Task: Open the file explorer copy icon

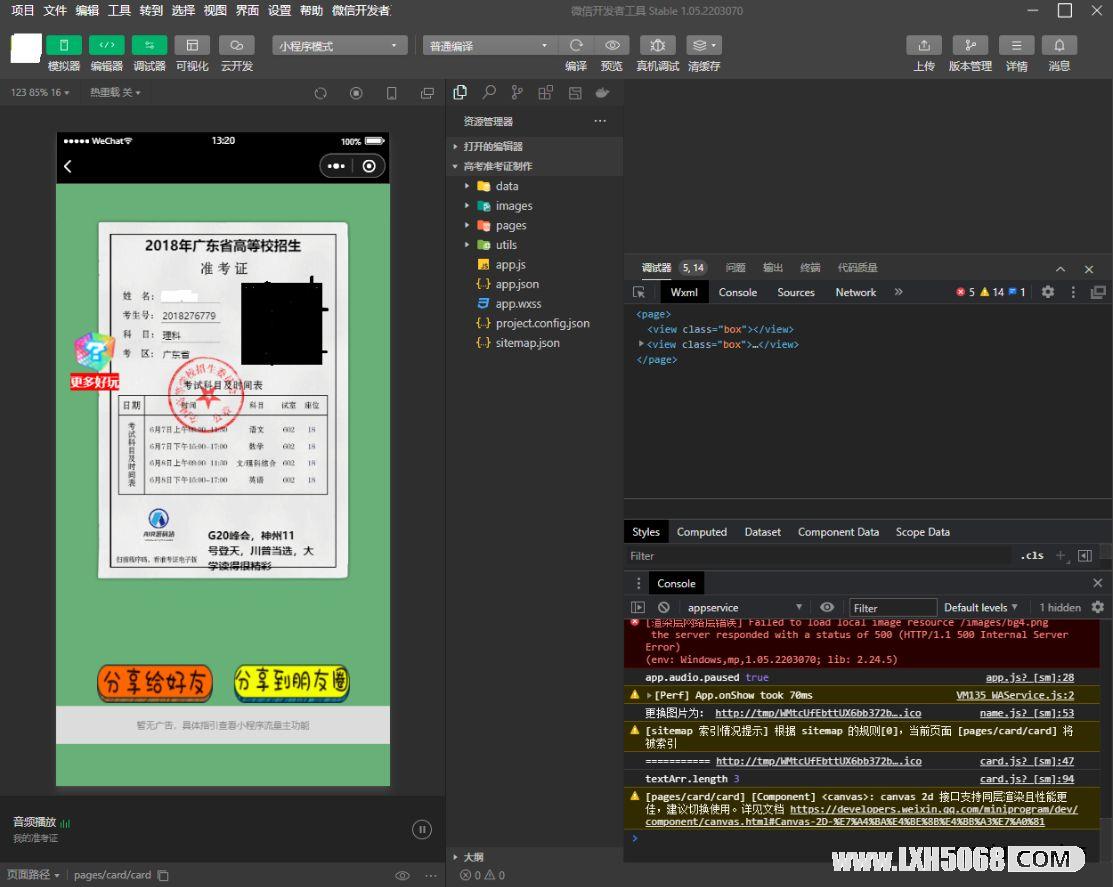Action: click(460, 92)
